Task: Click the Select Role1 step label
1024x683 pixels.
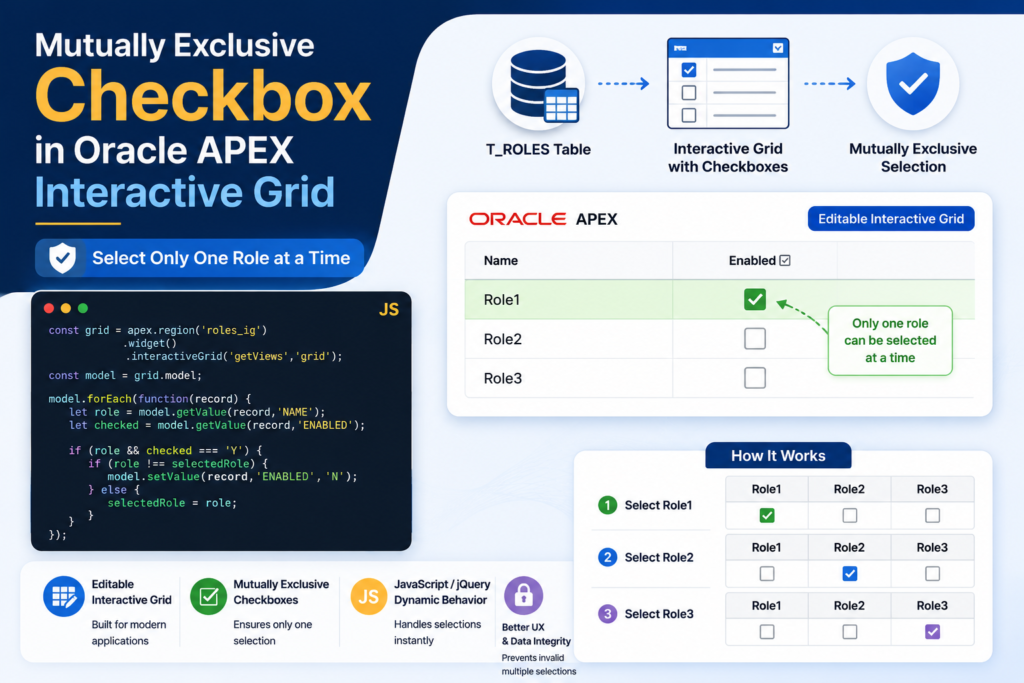Action: 658,505
